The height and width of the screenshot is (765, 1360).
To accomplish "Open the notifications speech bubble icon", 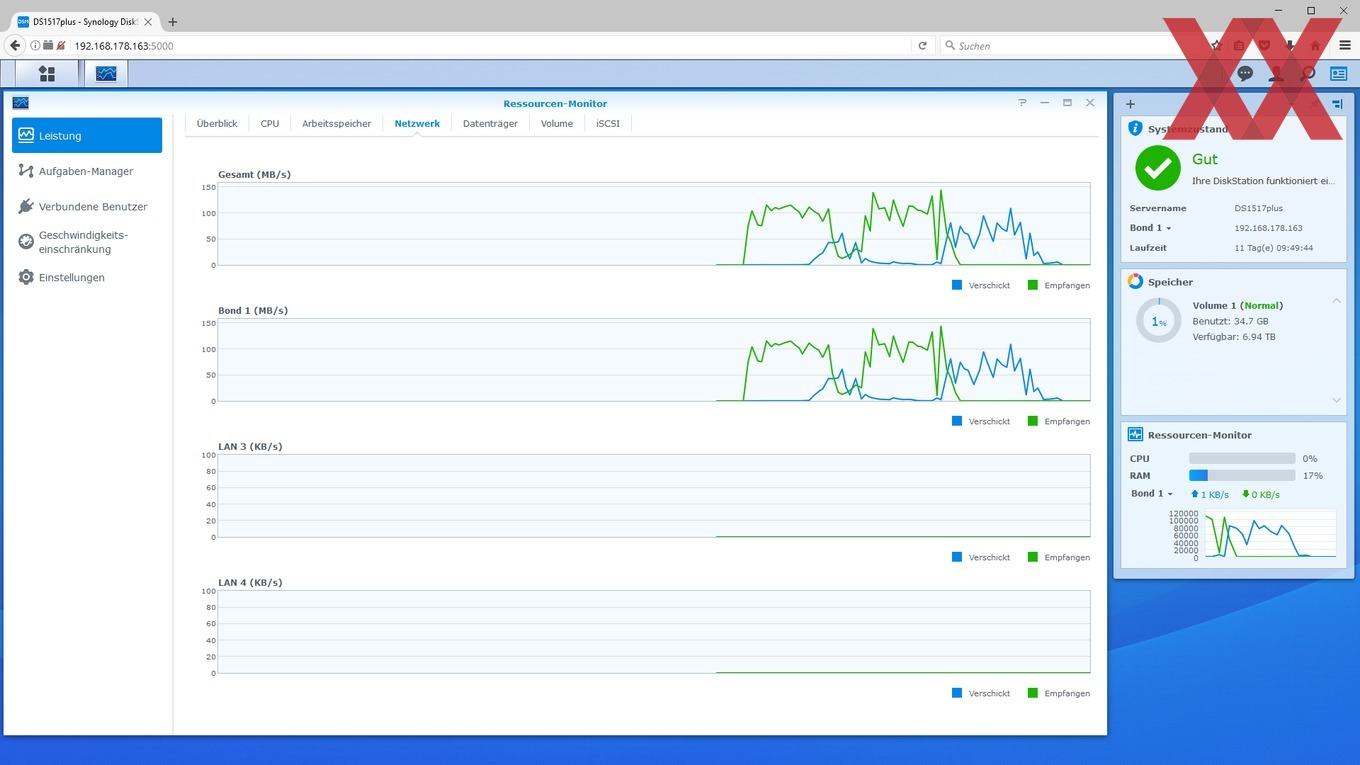I will tap(1245, 74).
